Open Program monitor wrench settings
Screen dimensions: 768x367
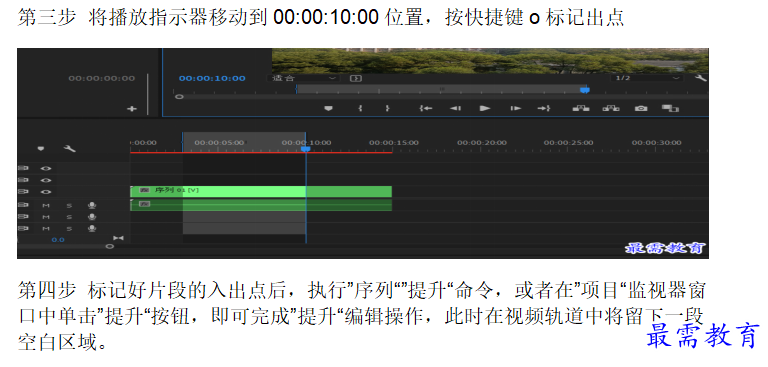(701, 78)
